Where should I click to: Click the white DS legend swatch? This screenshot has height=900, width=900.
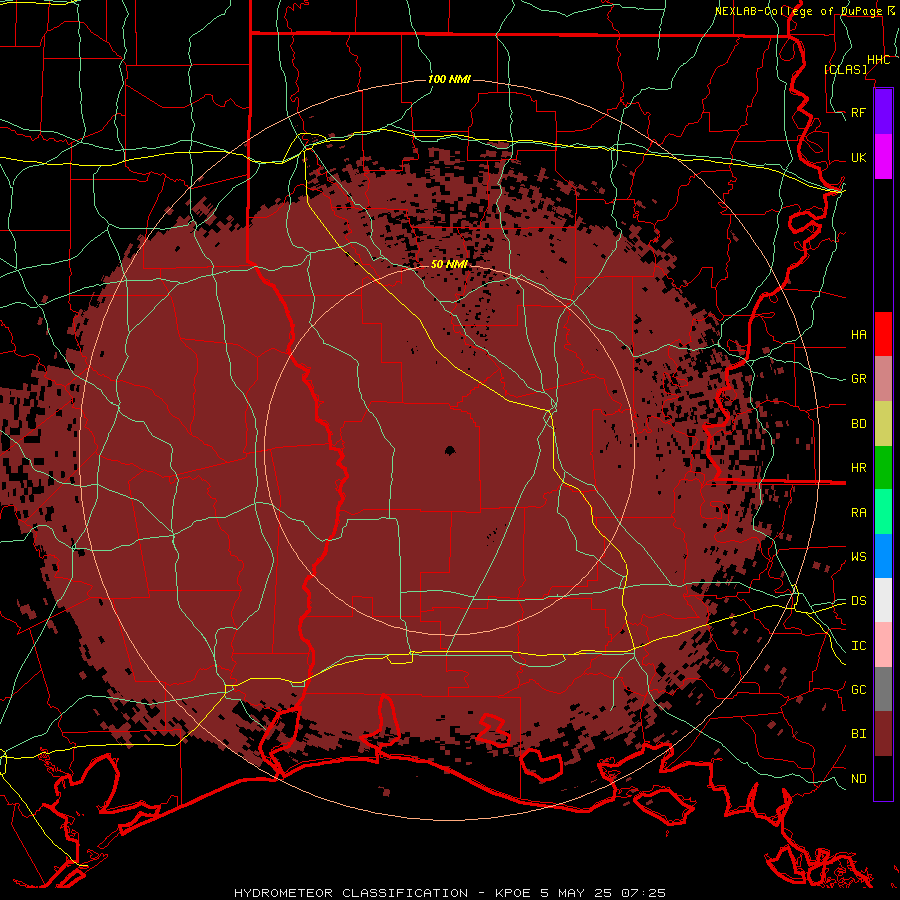pos(883,600)
